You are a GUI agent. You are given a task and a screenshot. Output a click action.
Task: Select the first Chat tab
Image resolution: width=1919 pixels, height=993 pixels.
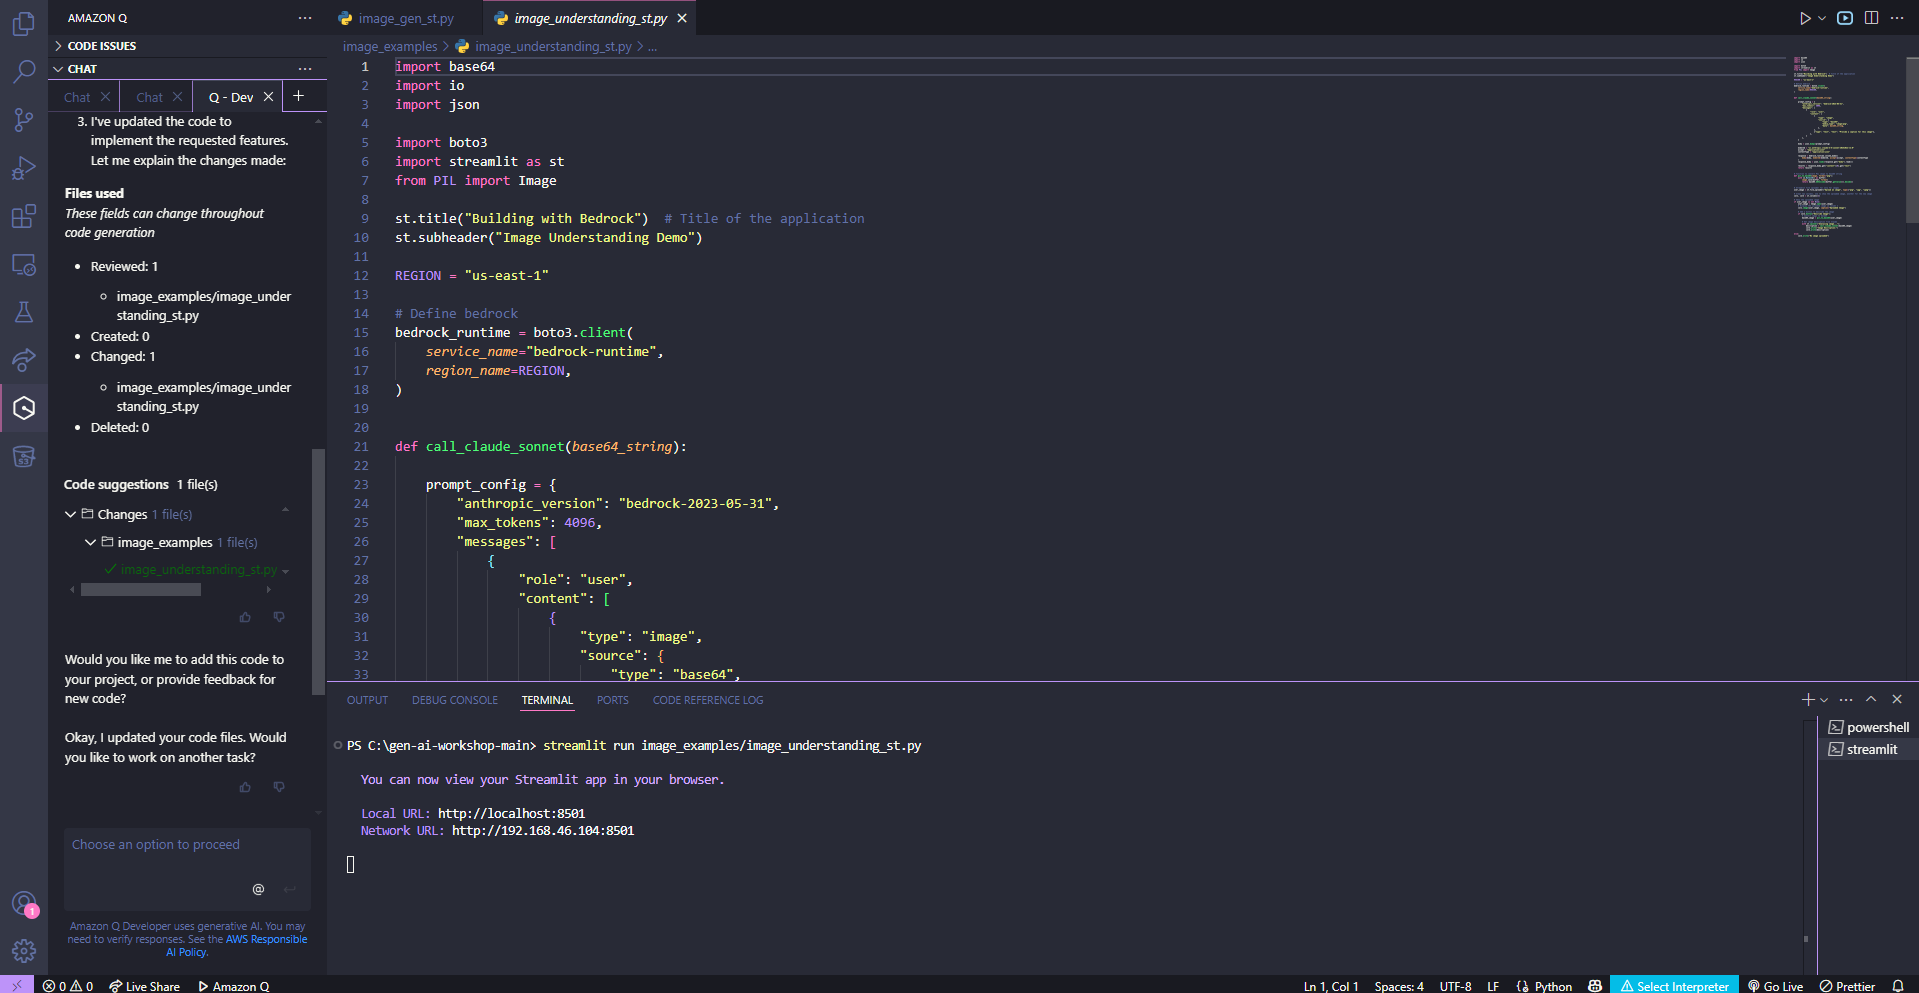click(77, 97)
